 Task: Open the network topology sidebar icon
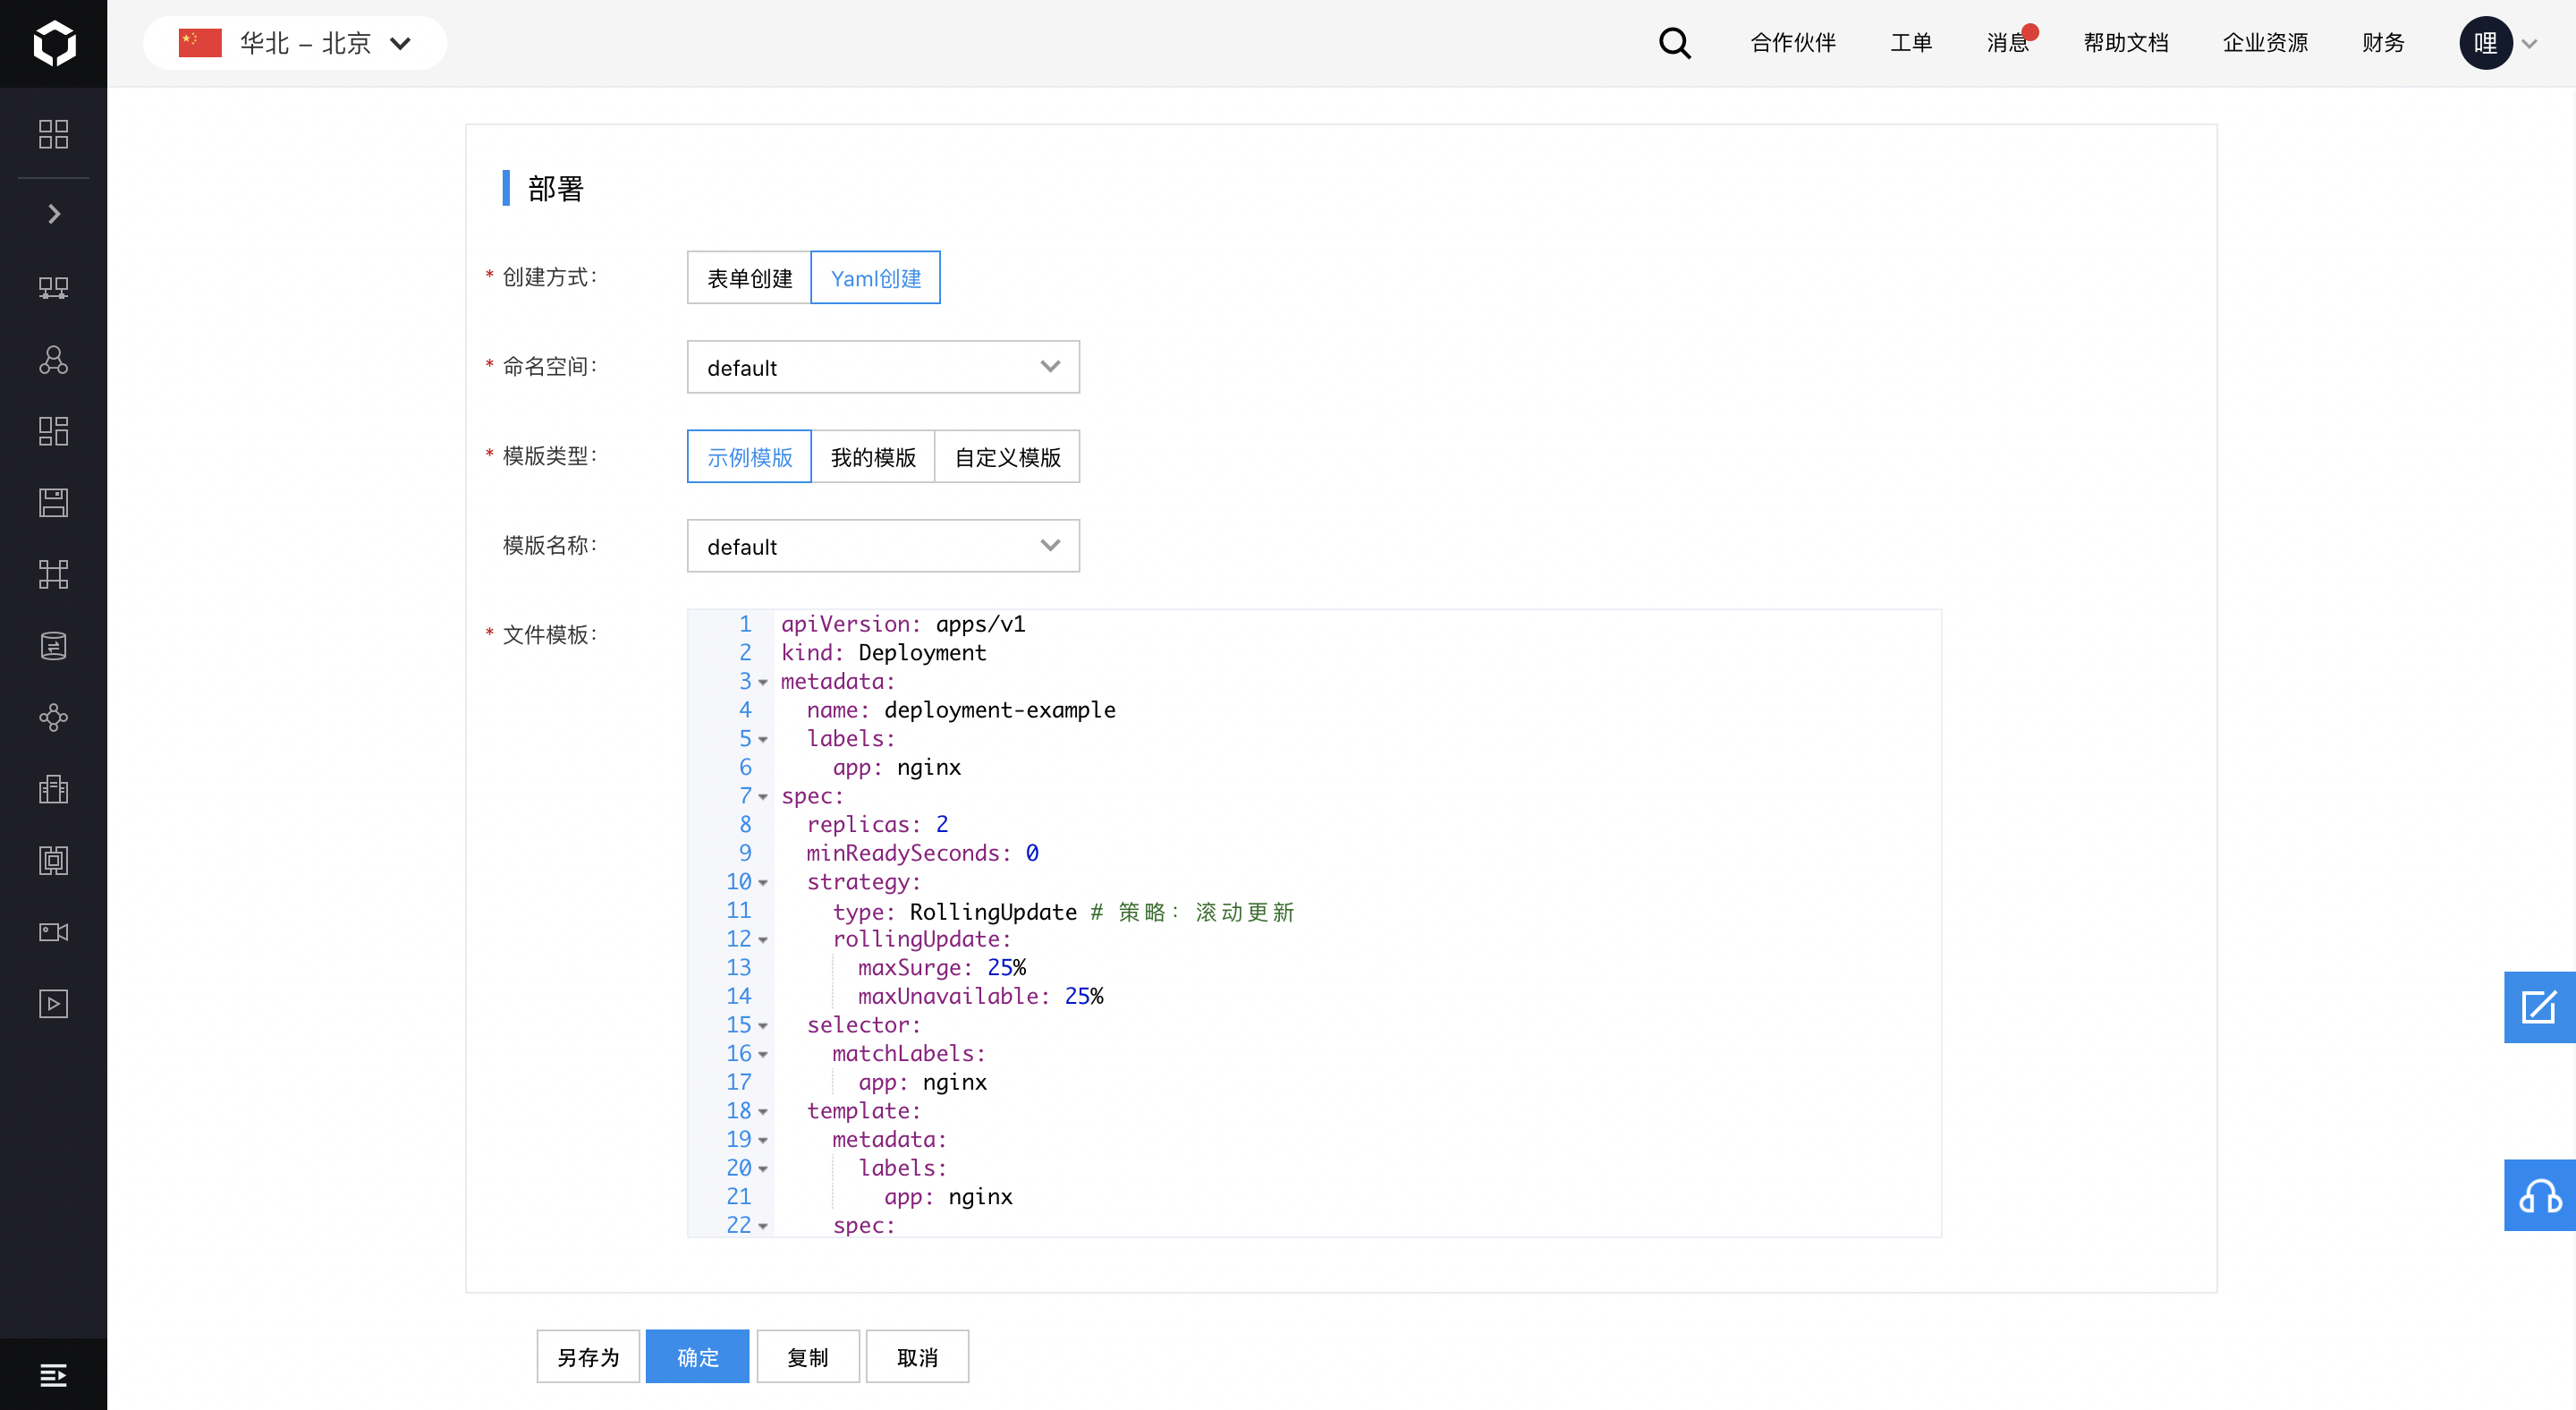click(x=54, y=288)
